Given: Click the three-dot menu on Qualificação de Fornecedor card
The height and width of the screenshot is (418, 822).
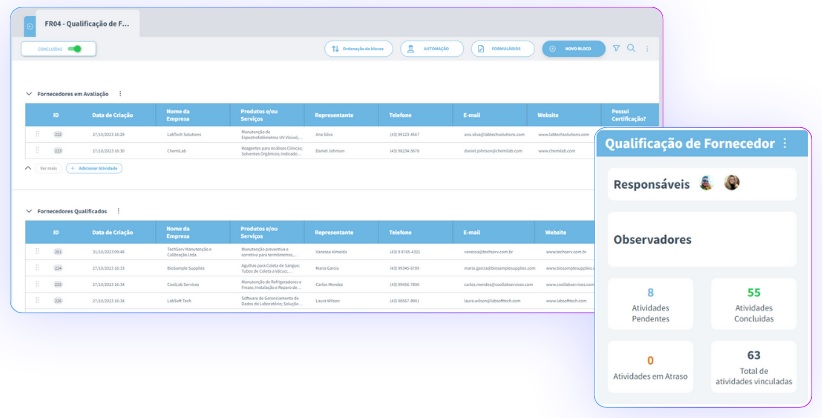Looking at the screenshot, I should coord(785,144).
